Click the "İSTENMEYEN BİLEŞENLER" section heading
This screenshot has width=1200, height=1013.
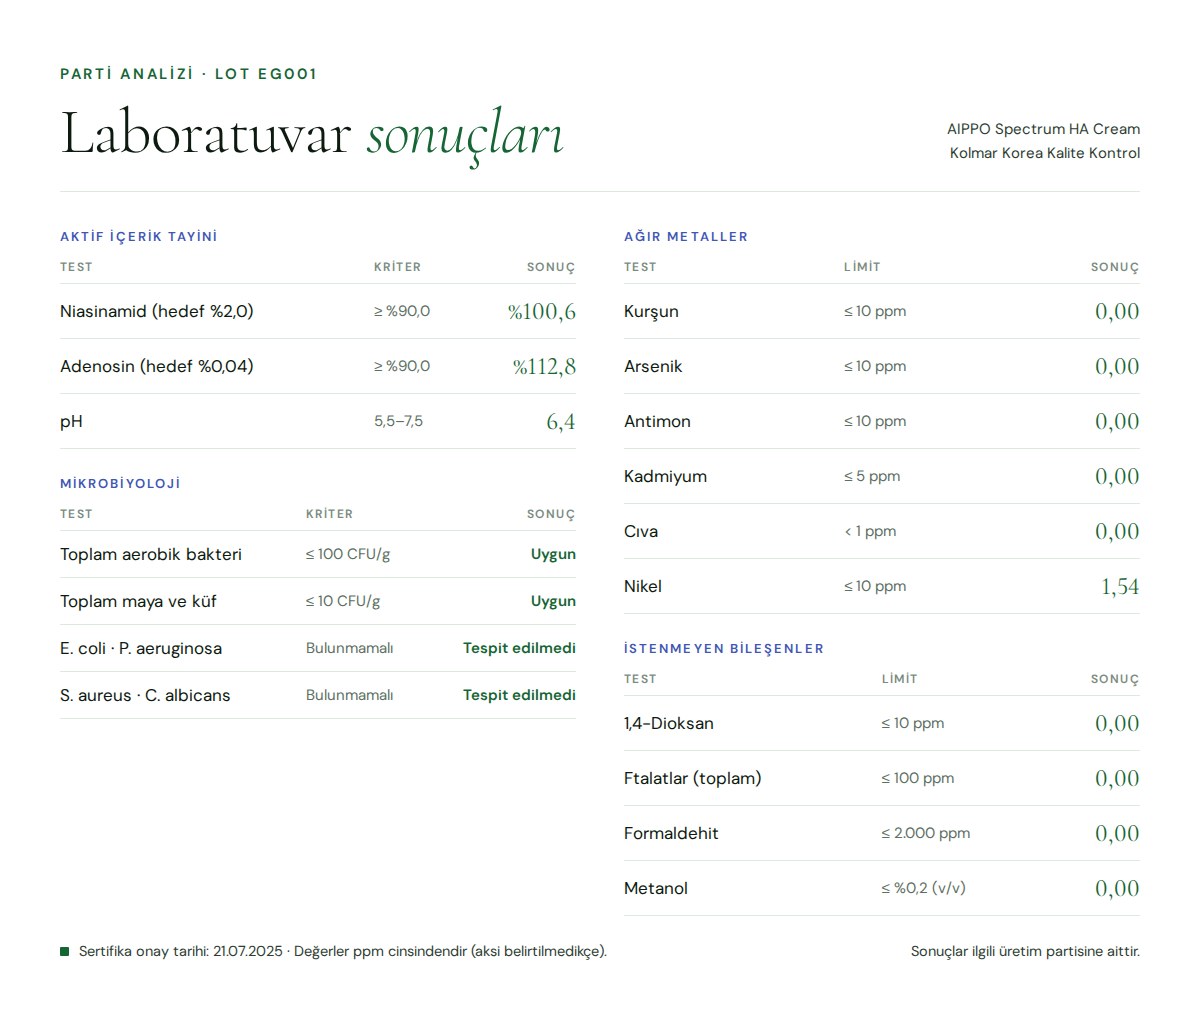pyautogui.click(x=724, y=649)
